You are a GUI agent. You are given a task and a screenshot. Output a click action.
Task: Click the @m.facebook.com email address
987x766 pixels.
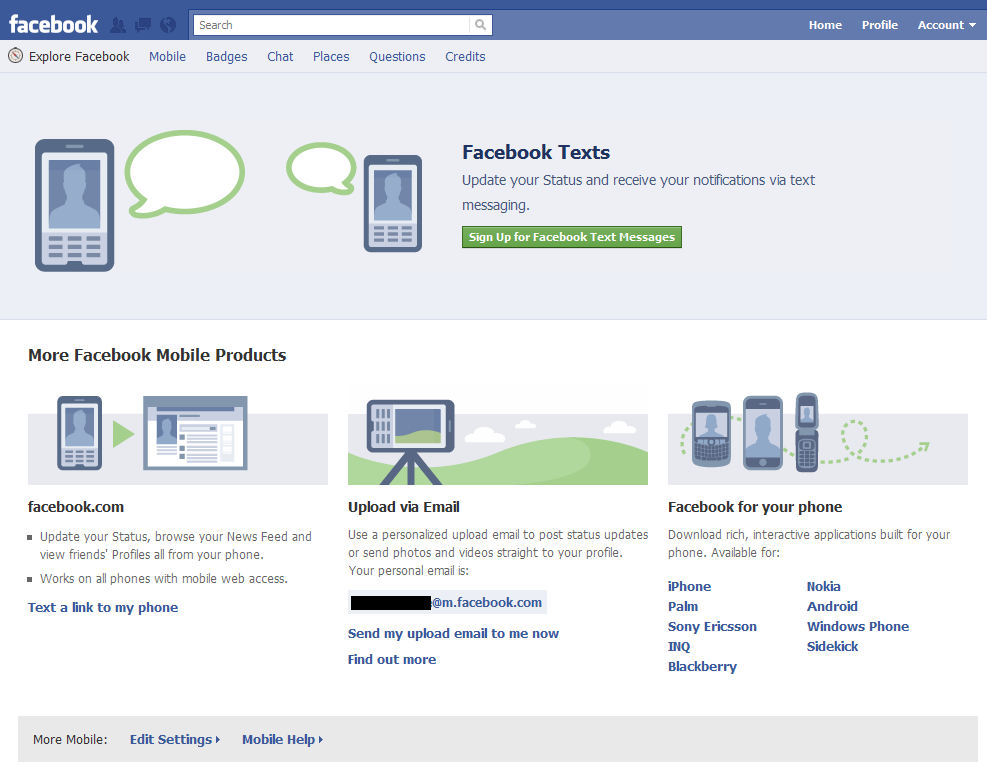[448, 602]
